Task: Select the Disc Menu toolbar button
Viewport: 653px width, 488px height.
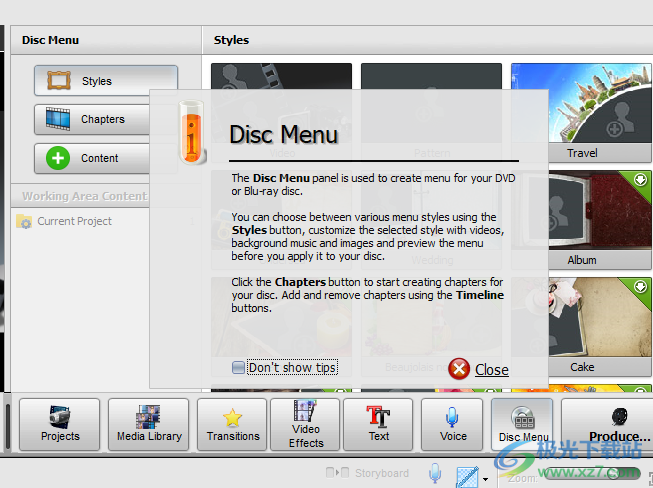Action: (x=523, y=424)
